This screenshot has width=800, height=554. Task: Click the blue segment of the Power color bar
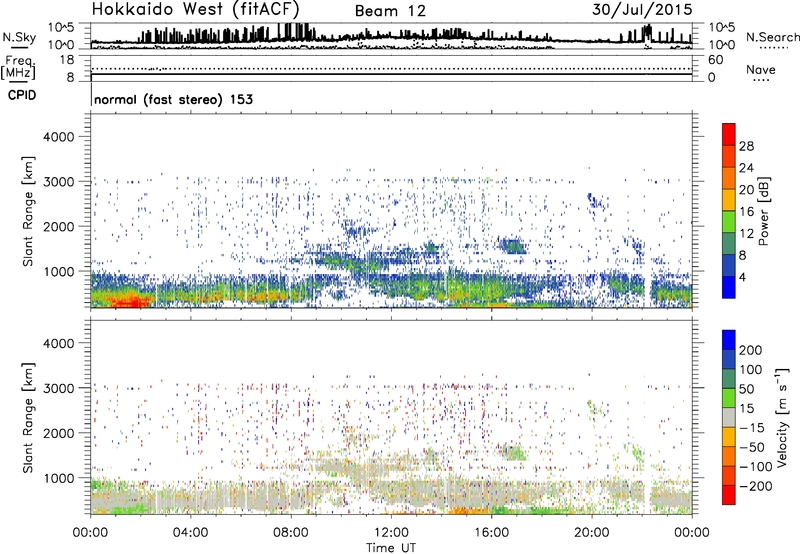(729, 287)
